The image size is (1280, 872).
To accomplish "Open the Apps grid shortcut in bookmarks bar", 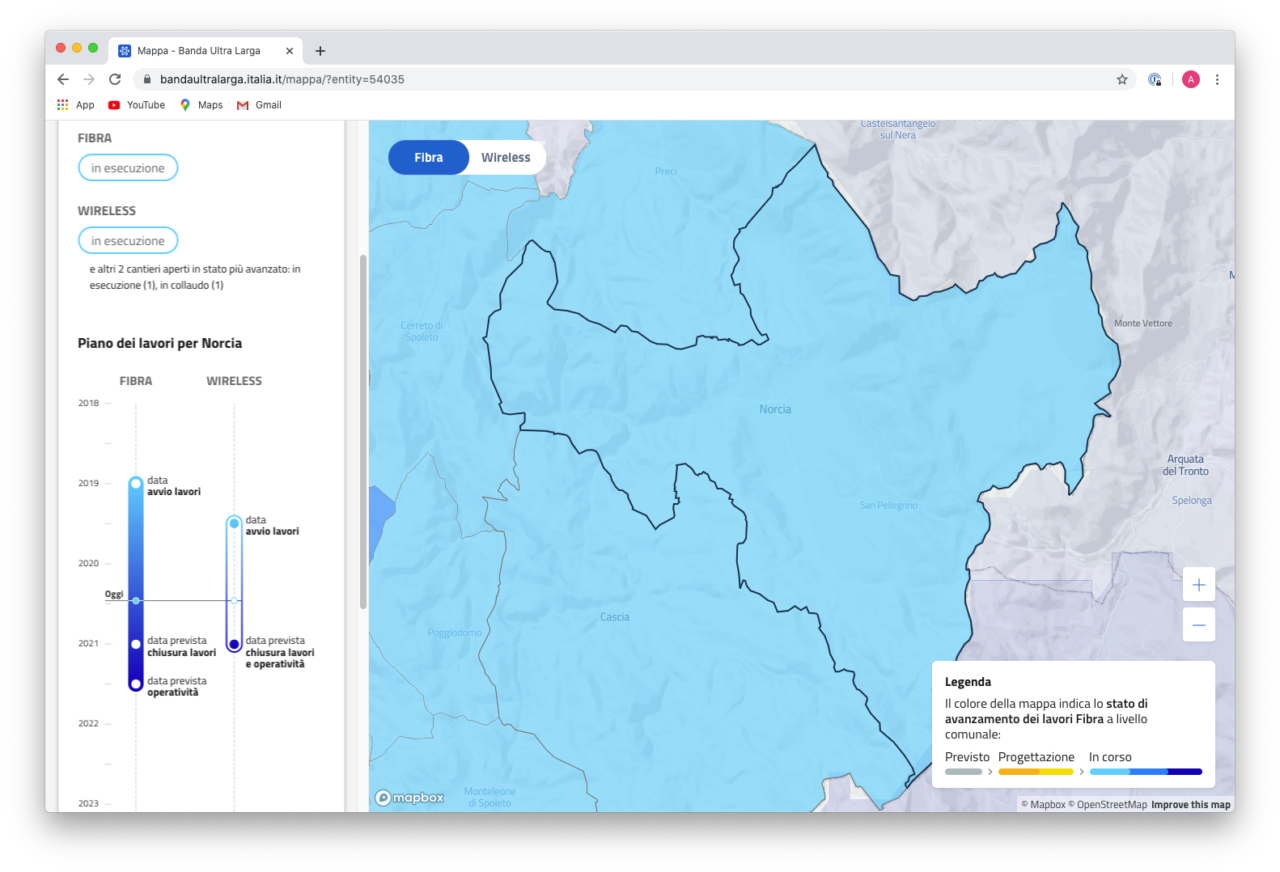I will pos(75,105).
